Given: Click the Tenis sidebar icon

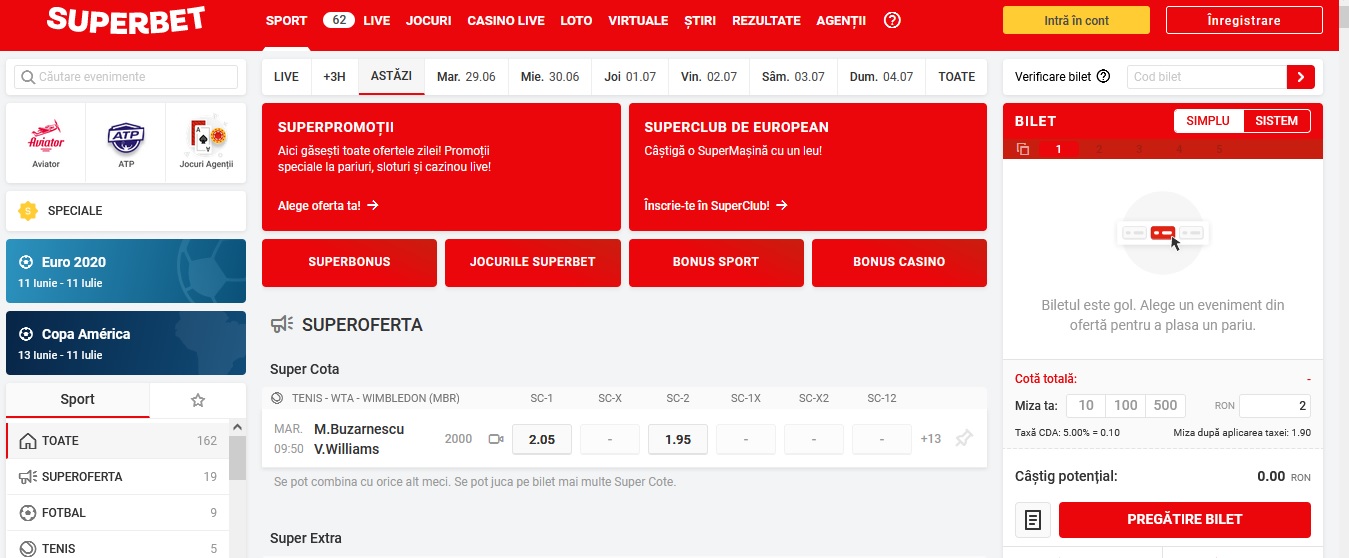Looking at the screenshot, I should (x=28, y=548).
